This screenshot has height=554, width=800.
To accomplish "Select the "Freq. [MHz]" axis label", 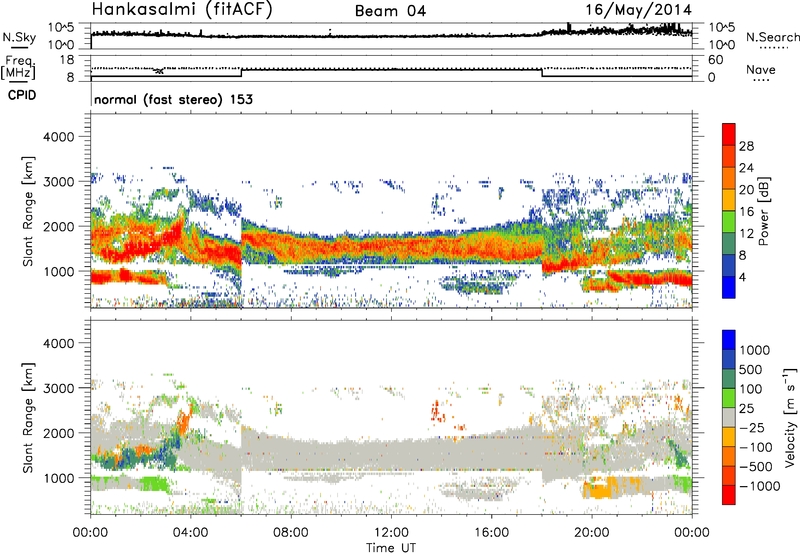I will pyautogui.click(x=18, y=68).
